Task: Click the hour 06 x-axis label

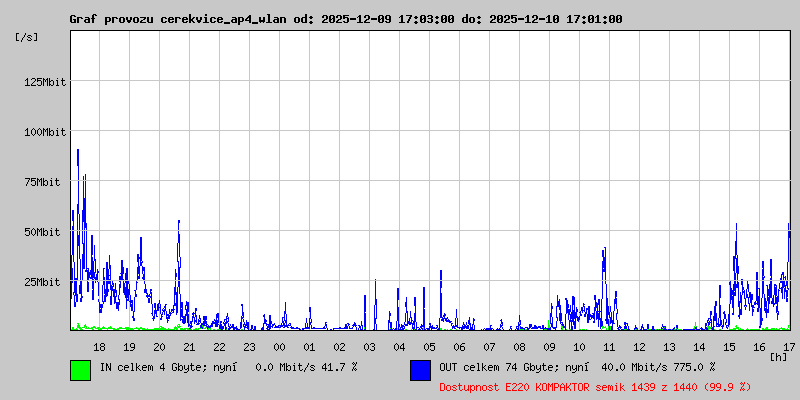Action: click(459, 347)
